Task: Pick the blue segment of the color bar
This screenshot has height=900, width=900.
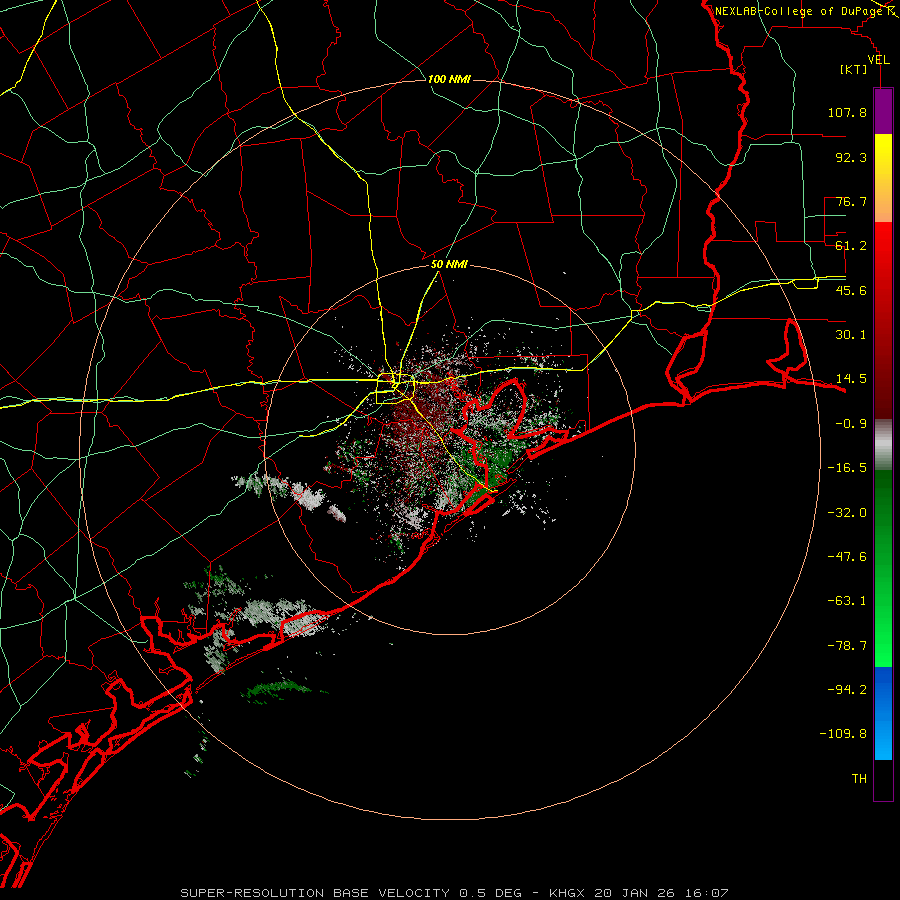Action: pyautogui.click(x=883, y=713)
